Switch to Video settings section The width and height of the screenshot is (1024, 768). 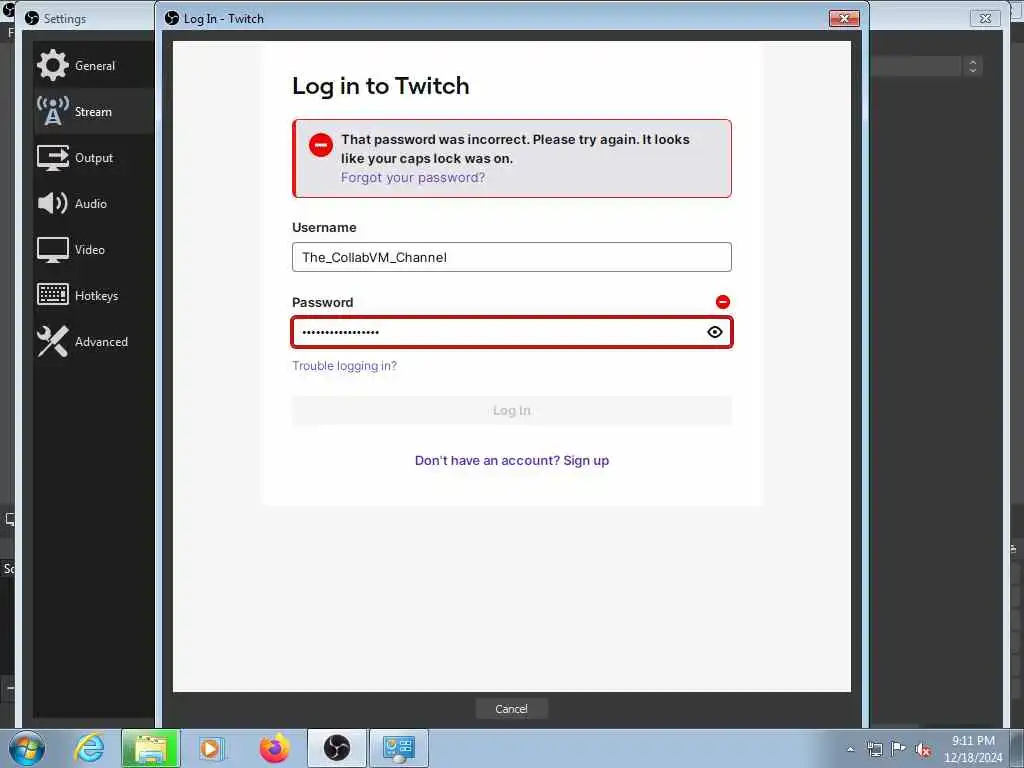point(94,249)
